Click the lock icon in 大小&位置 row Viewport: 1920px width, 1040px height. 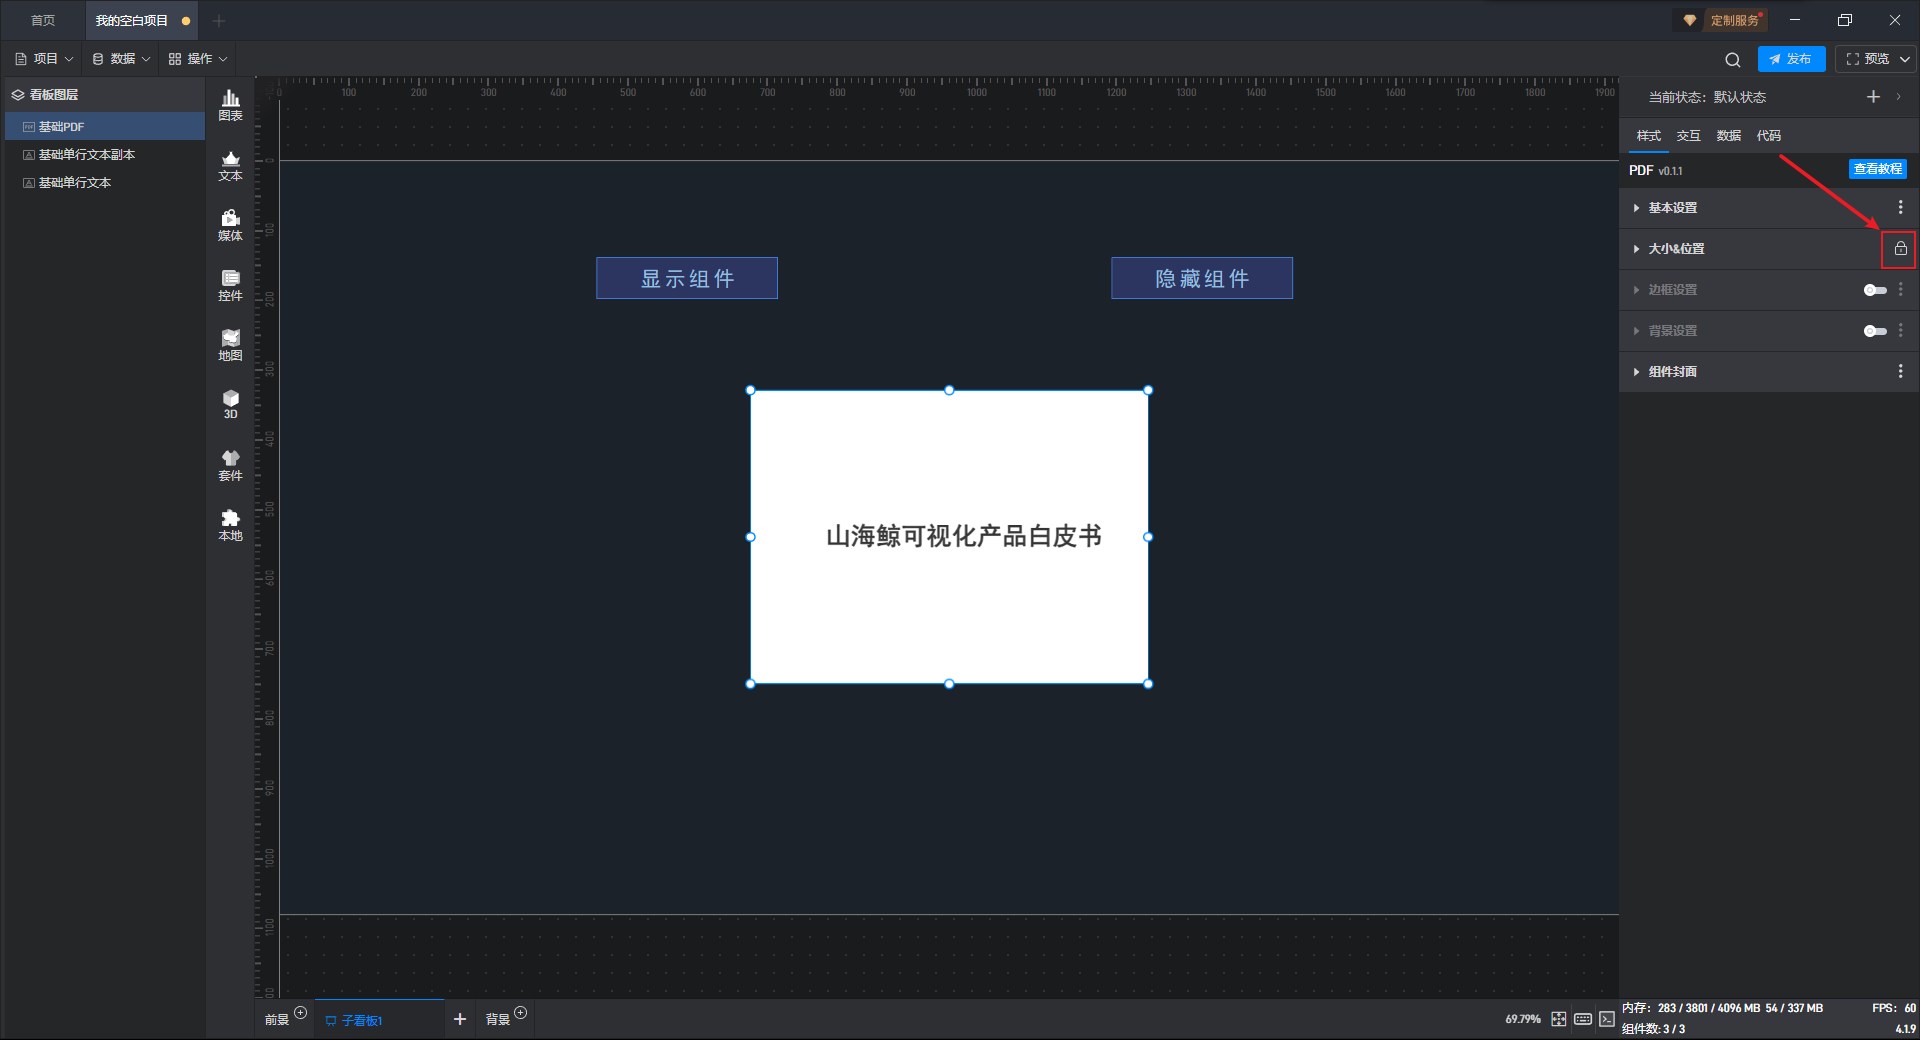click(1900, 249)
